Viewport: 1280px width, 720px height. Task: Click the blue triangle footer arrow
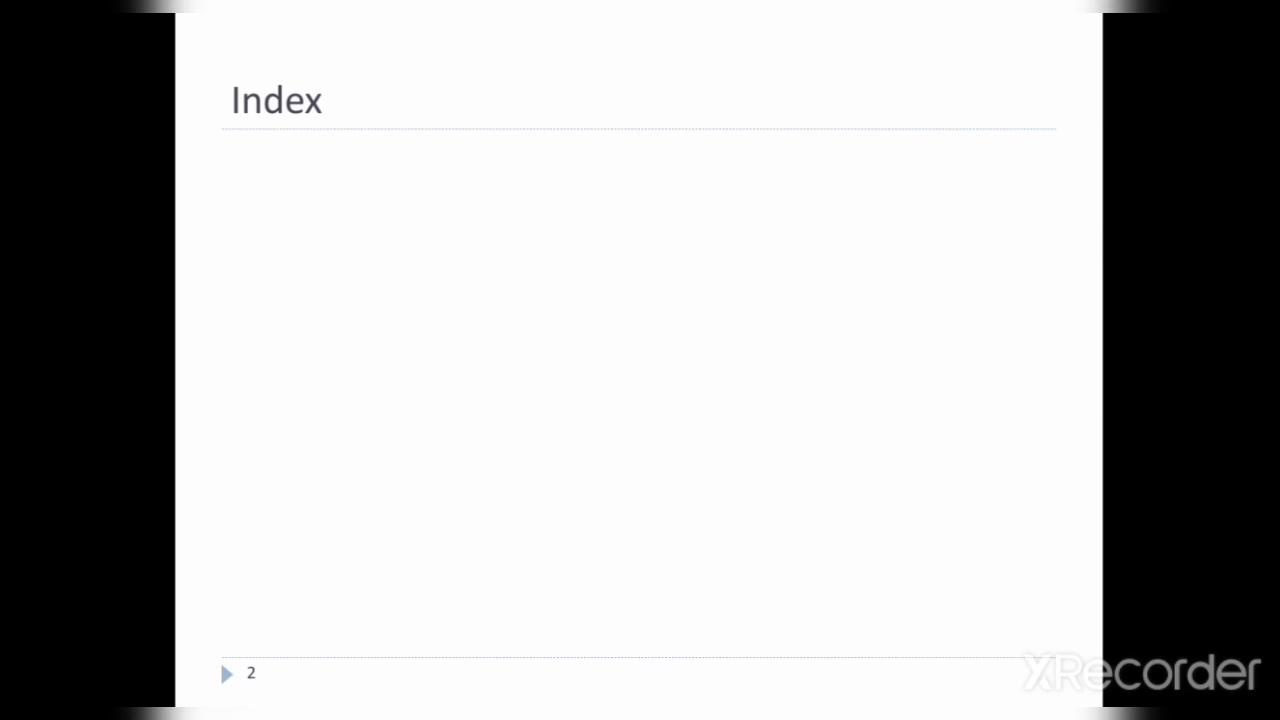[x=227, y=674]
